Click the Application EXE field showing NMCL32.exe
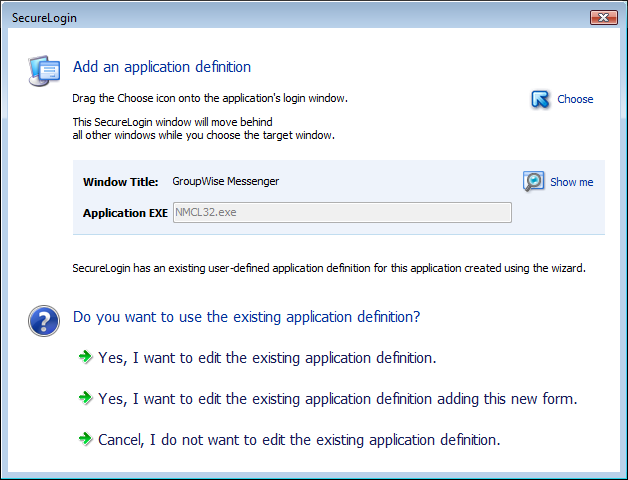This screenshot has width=628, height=480. coord(342,212)
